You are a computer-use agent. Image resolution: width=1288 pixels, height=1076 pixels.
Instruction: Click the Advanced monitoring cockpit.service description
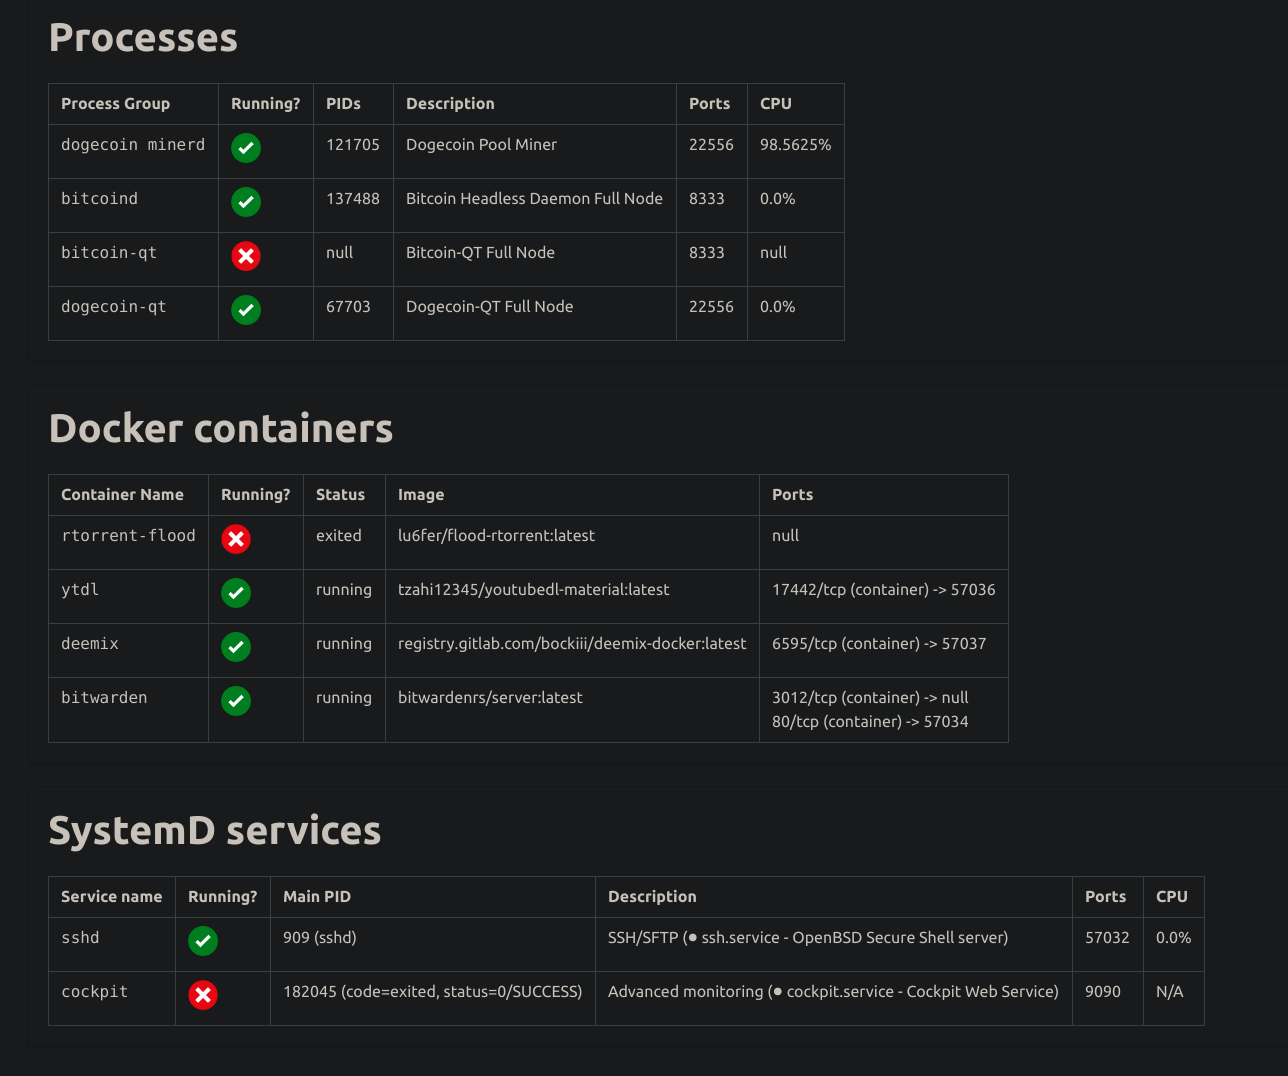833,992
